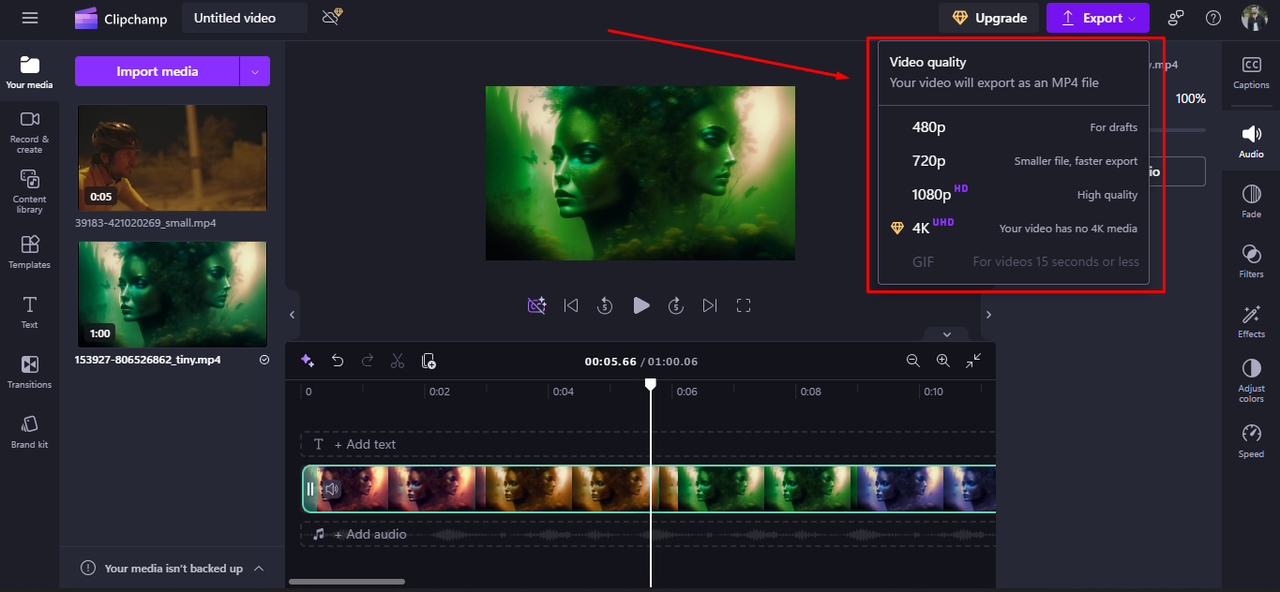Collapse the right properties panel
1280x592 pixels.
click(988, 314)
